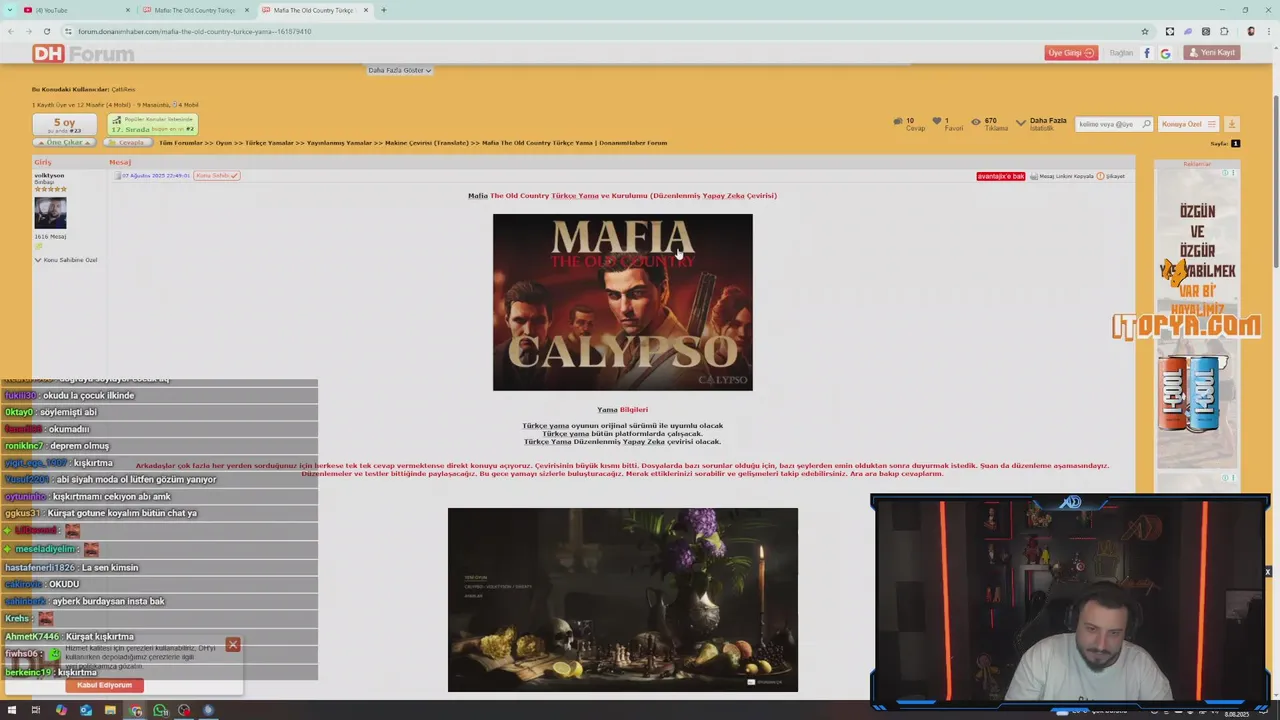The width and height of the screenshot is (1280, 720).
Task: Close the cookie notice popup
Action: click(233, 645)
